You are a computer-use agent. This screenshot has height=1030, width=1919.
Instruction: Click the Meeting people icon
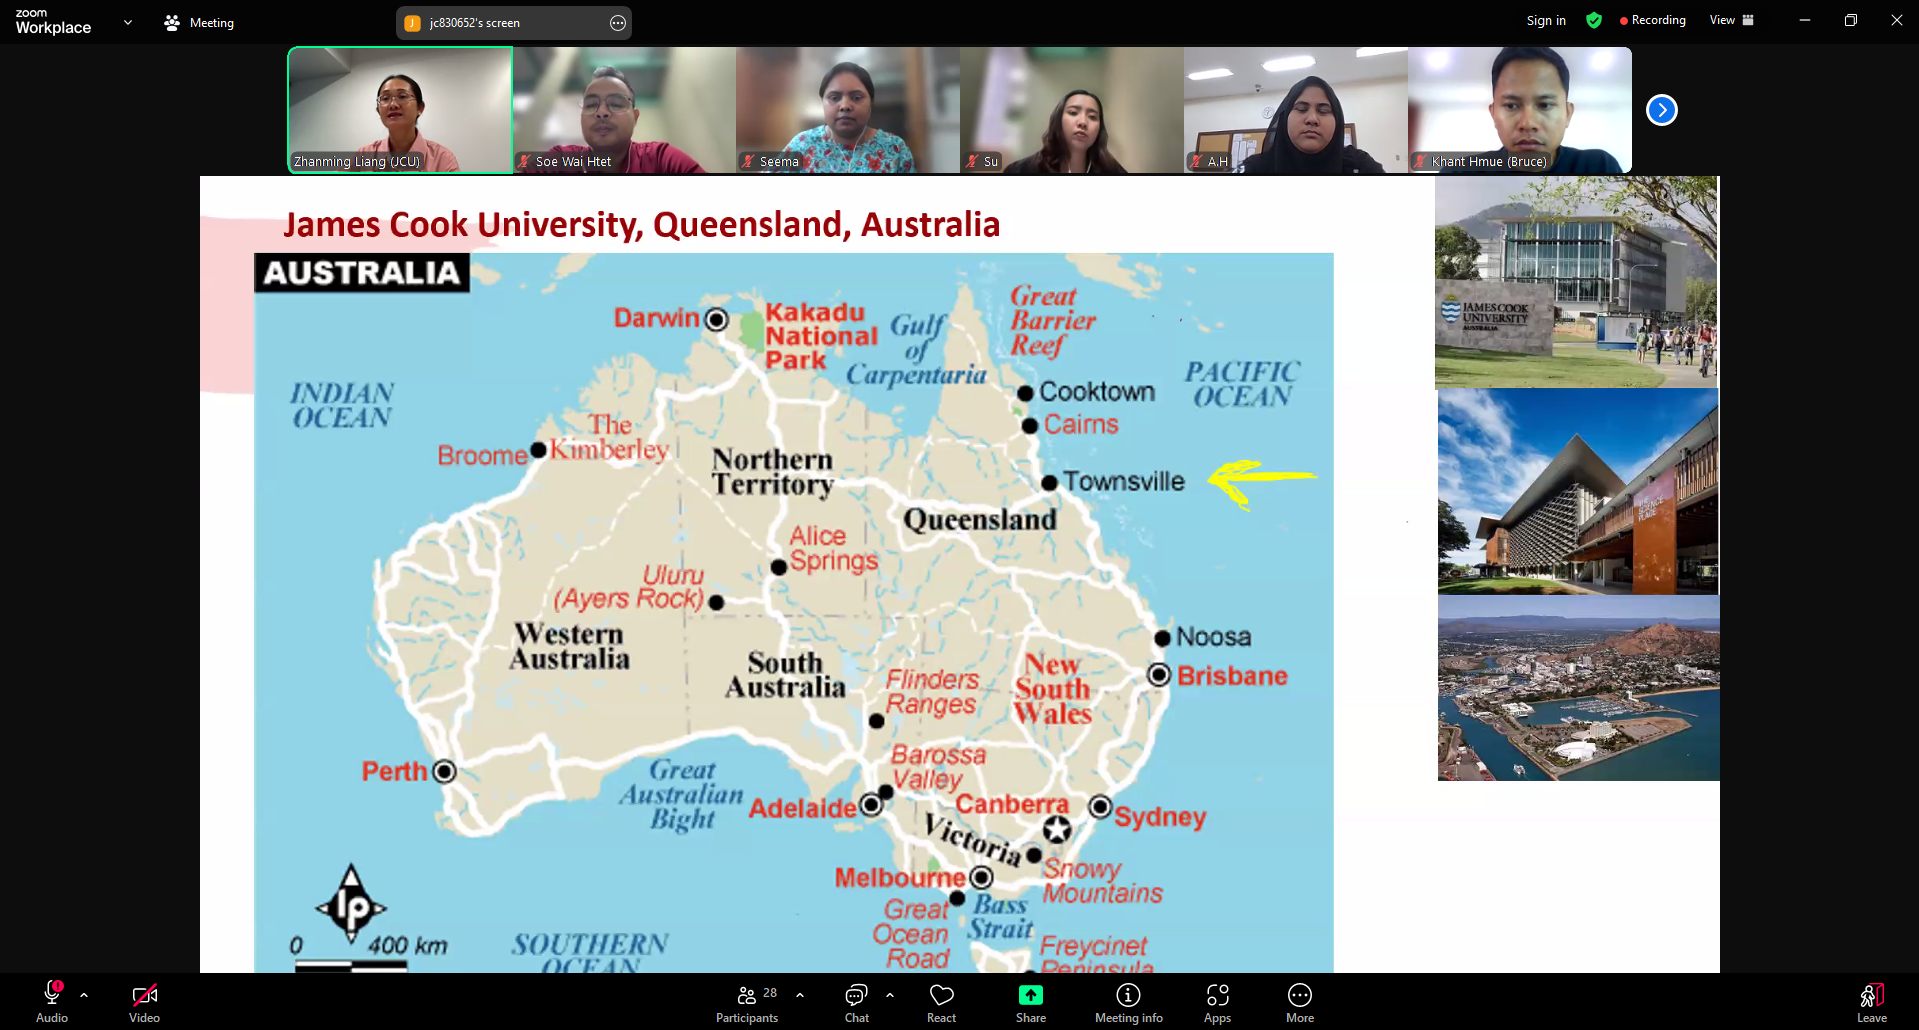tap(172, 22)
